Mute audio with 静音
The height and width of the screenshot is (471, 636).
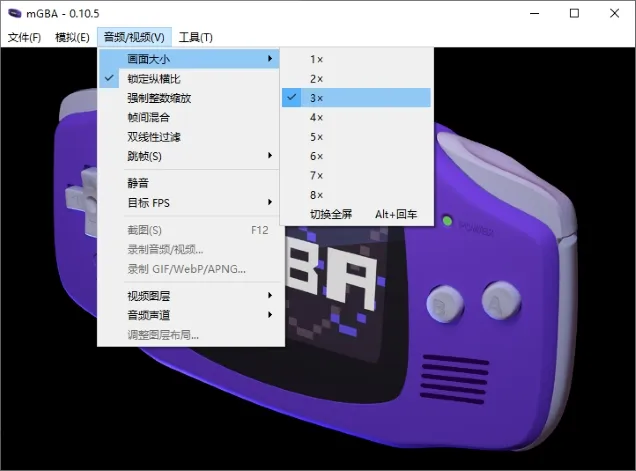(138, 183)
